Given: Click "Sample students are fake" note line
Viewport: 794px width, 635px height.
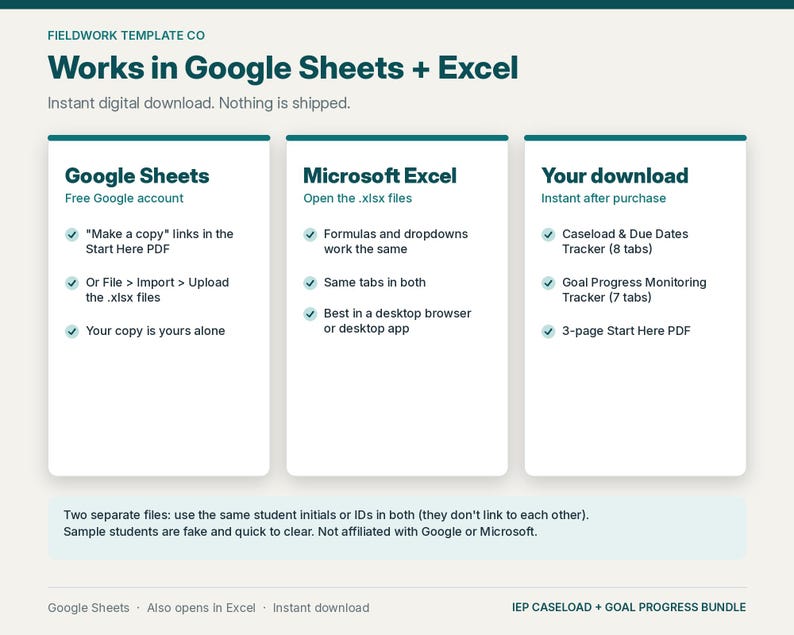Looking at the screenshot, I should 300,532.
